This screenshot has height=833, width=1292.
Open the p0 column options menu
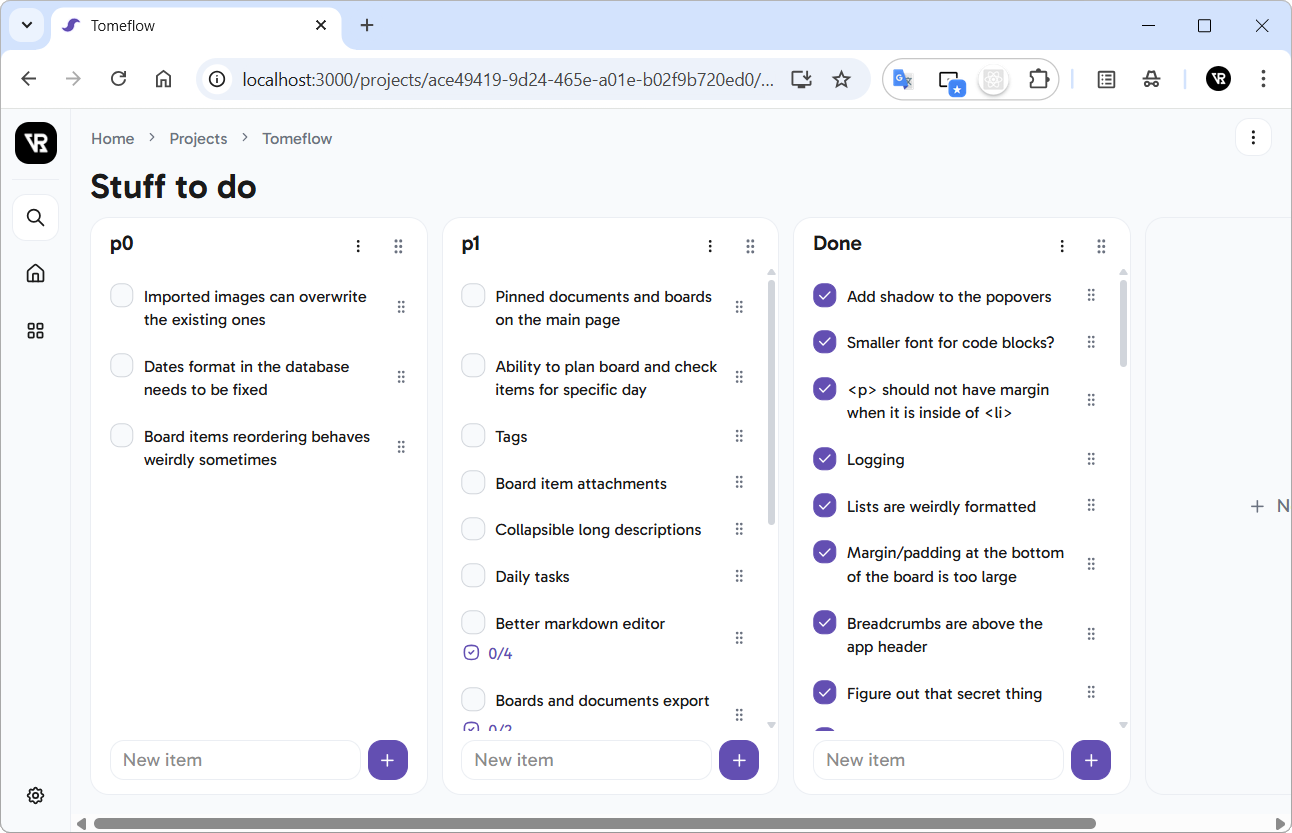[358, 246]
